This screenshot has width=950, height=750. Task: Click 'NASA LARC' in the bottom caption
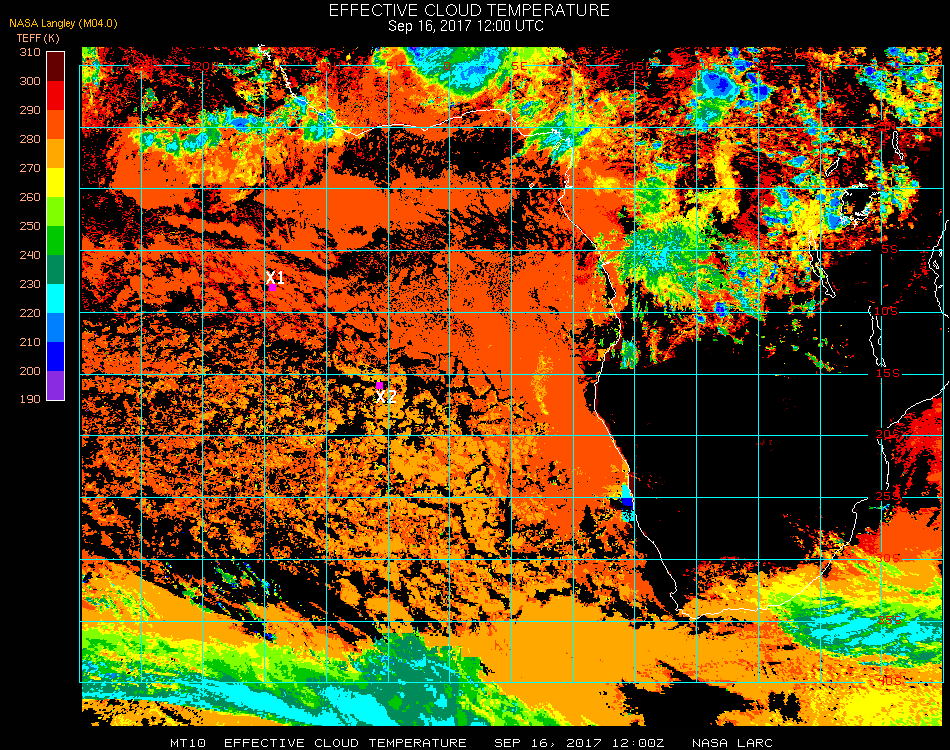pos(732,743)
